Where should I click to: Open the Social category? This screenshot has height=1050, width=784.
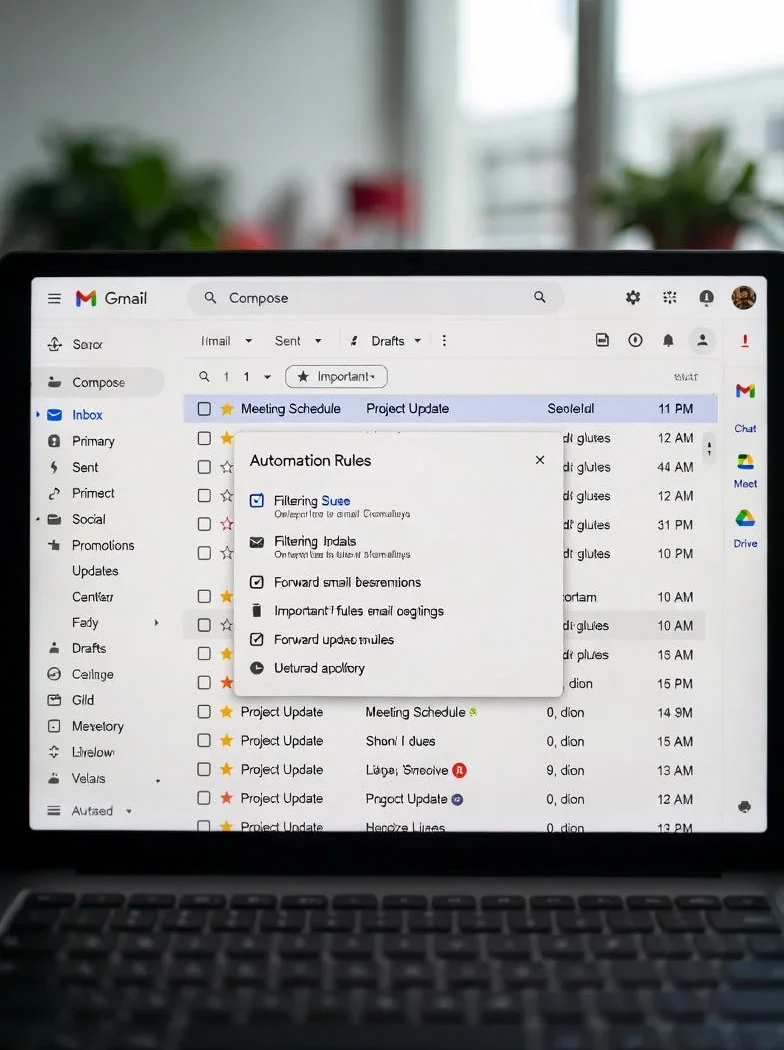(x=88, y=519)
